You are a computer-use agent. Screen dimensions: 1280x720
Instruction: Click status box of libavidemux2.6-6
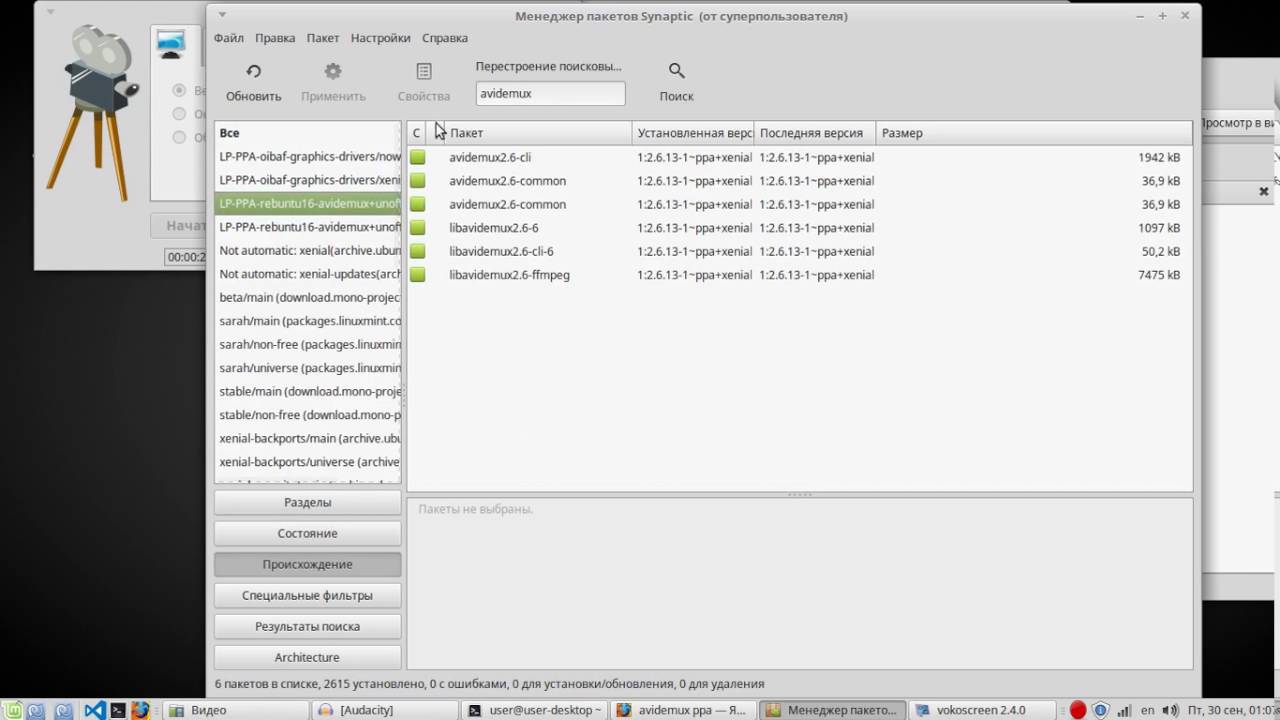[x=417, y=228]
